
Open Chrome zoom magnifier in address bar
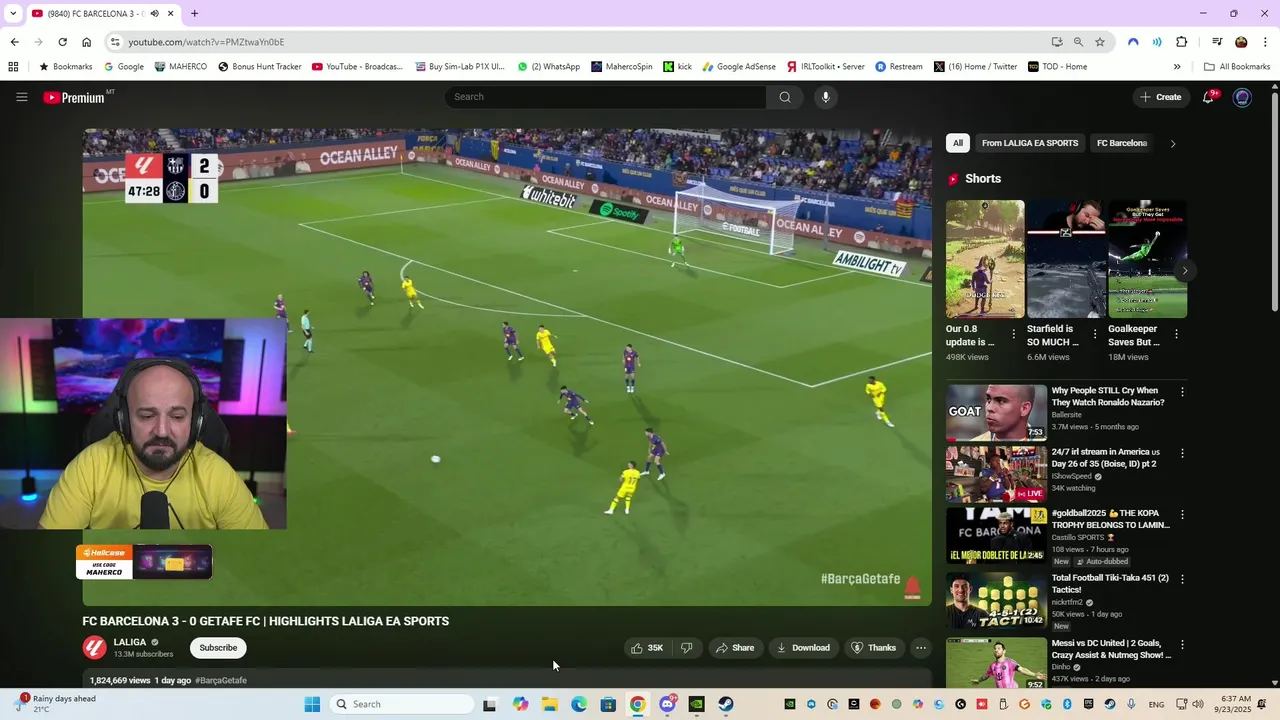pyautogui.click(x=1078, y=42)
